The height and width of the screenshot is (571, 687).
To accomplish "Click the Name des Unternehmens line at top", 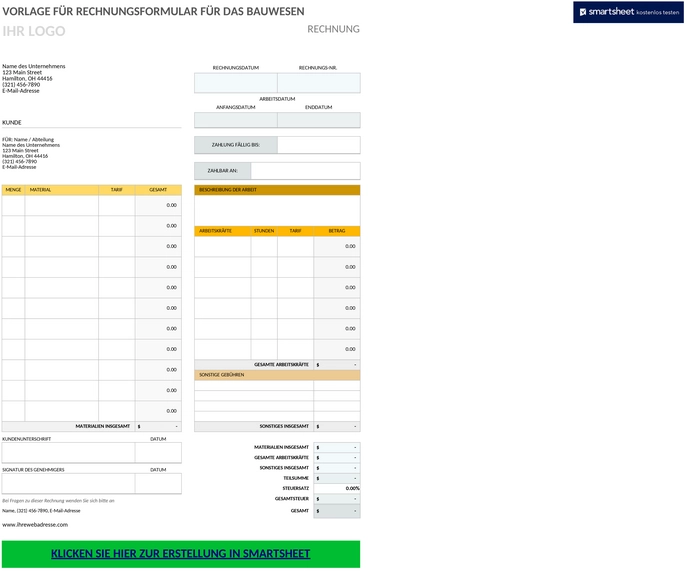I will 34,66.
